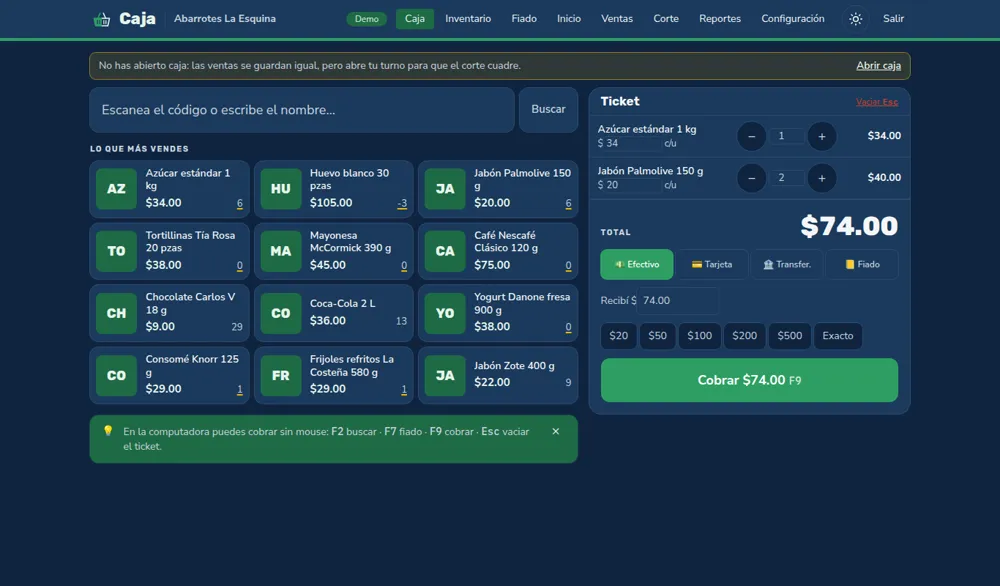
Task: Click Salir to log out
Action: [x=893, y=19]
